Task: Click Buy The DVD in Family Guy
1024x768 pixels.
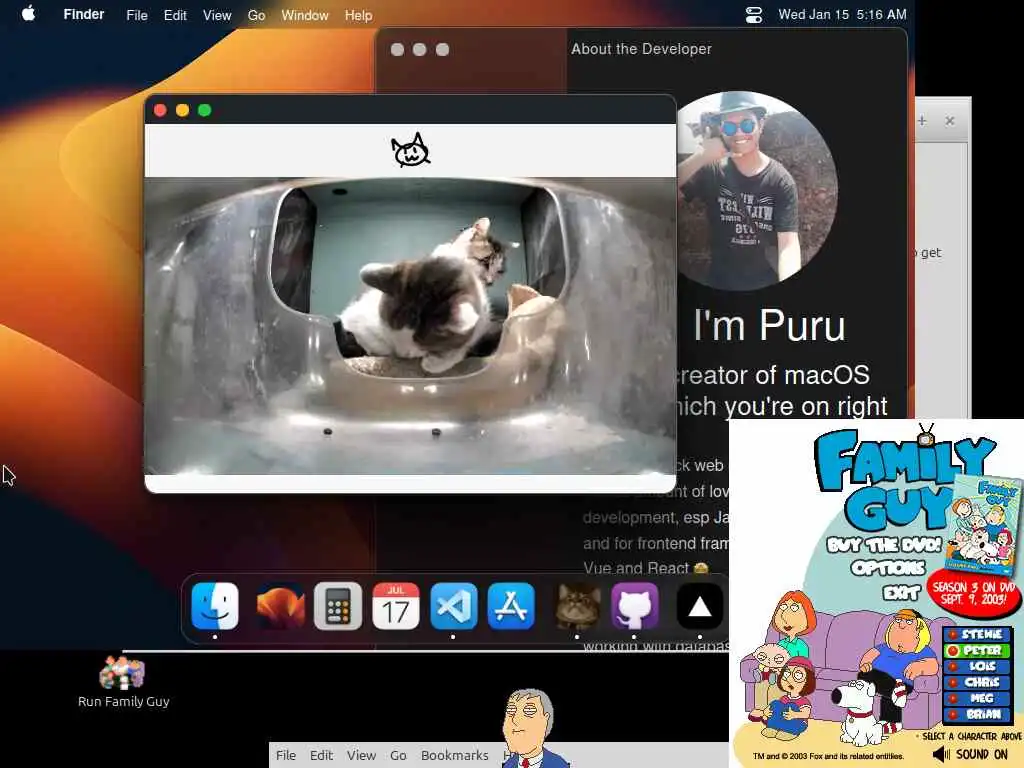Action: tap(885, 545)
